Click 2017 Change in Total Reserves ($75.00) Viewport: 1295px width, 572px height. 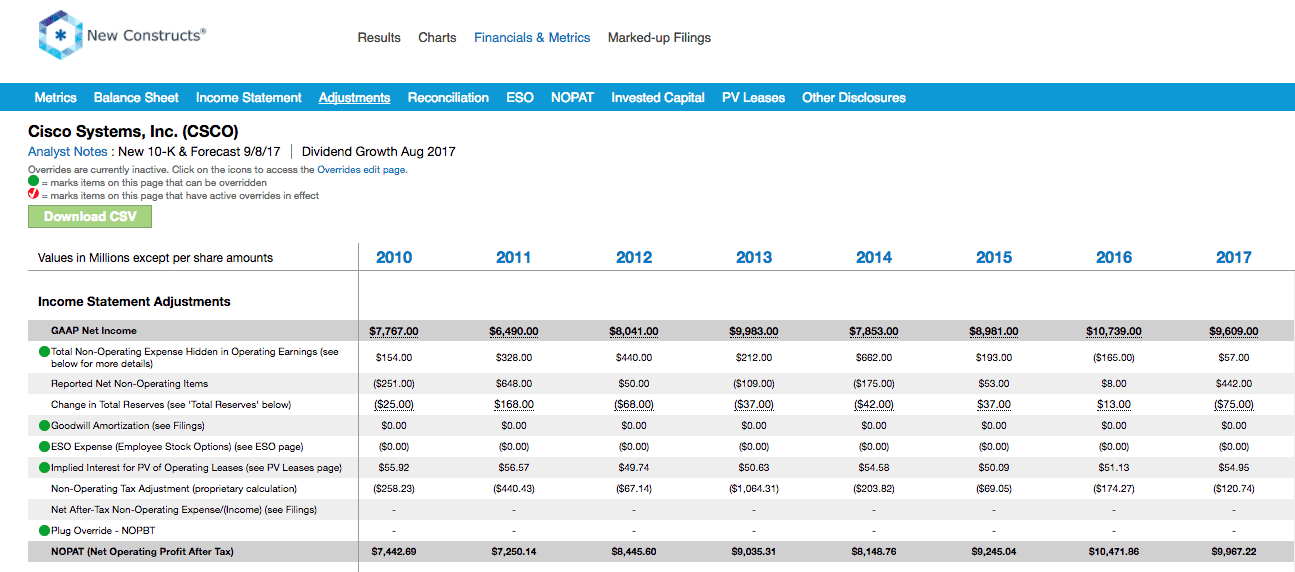tap(1234, 405)
